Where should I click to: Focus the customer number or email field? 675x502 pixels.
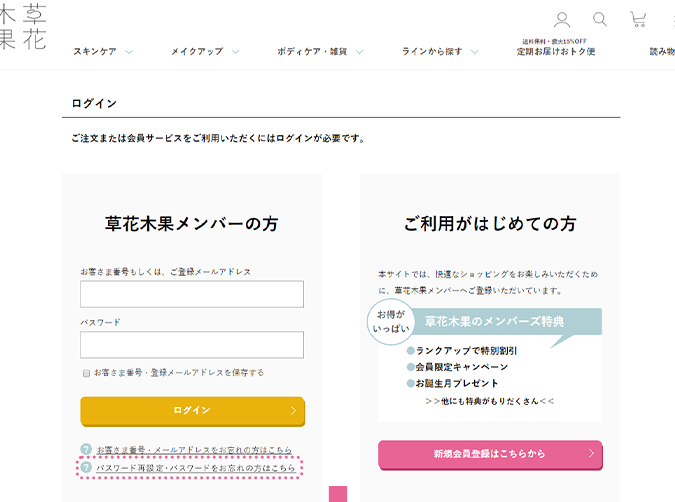[x=192, y=294]
